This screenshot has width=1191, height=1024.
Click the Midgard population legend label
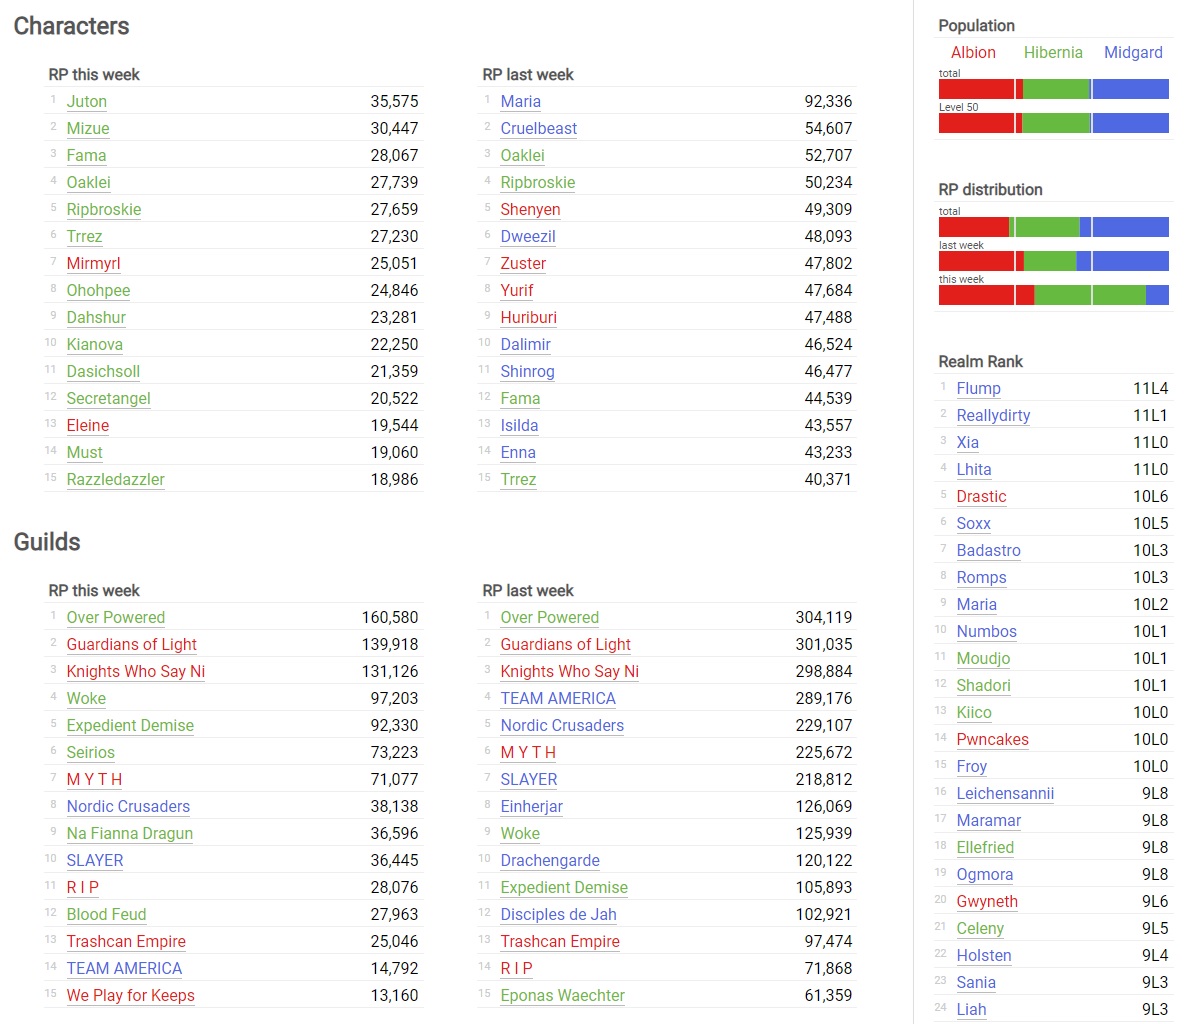1133,52
